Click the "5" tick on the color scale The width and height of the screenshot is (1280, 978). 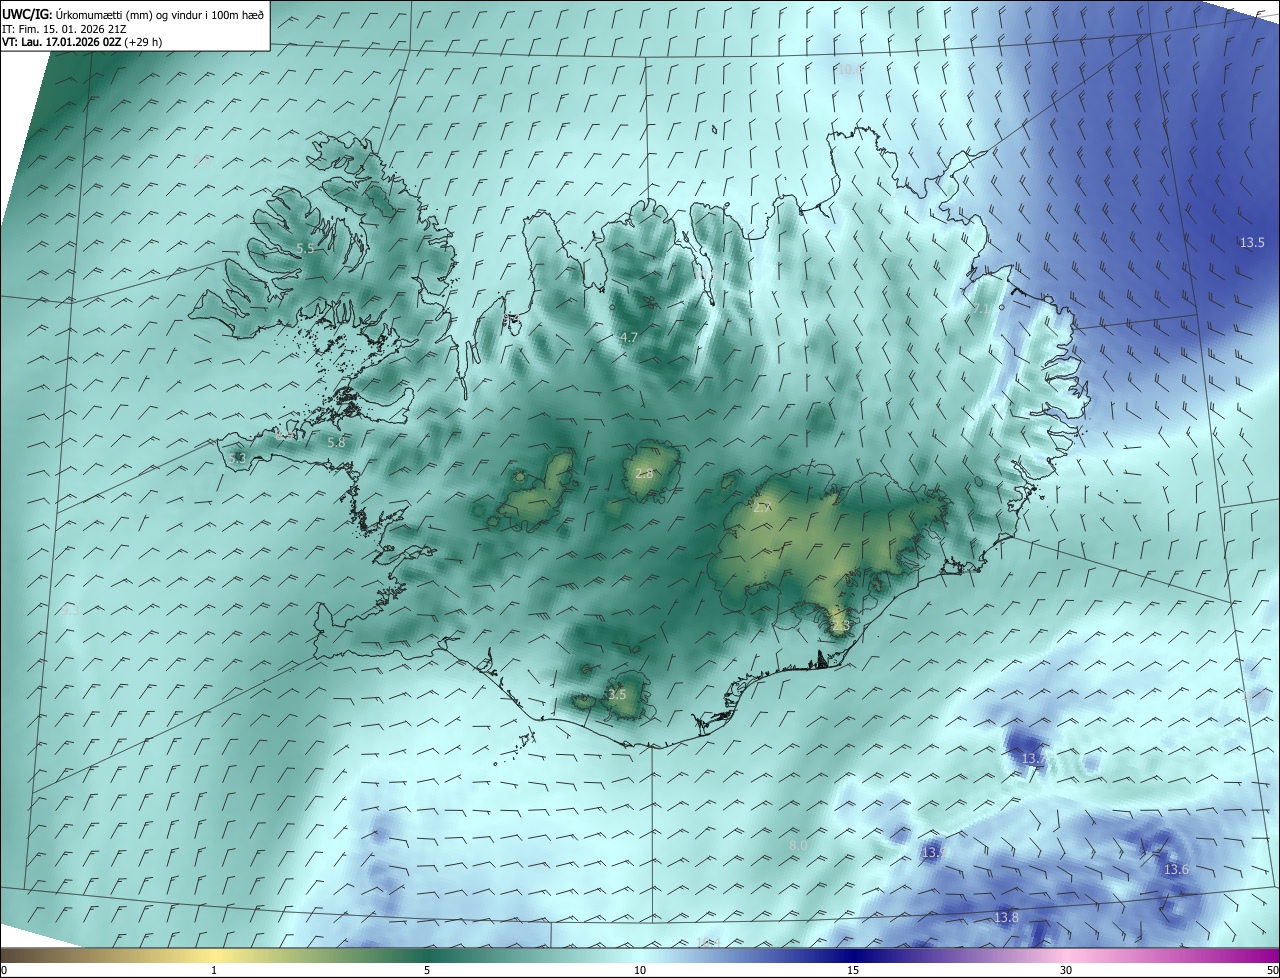pos(427,971)
